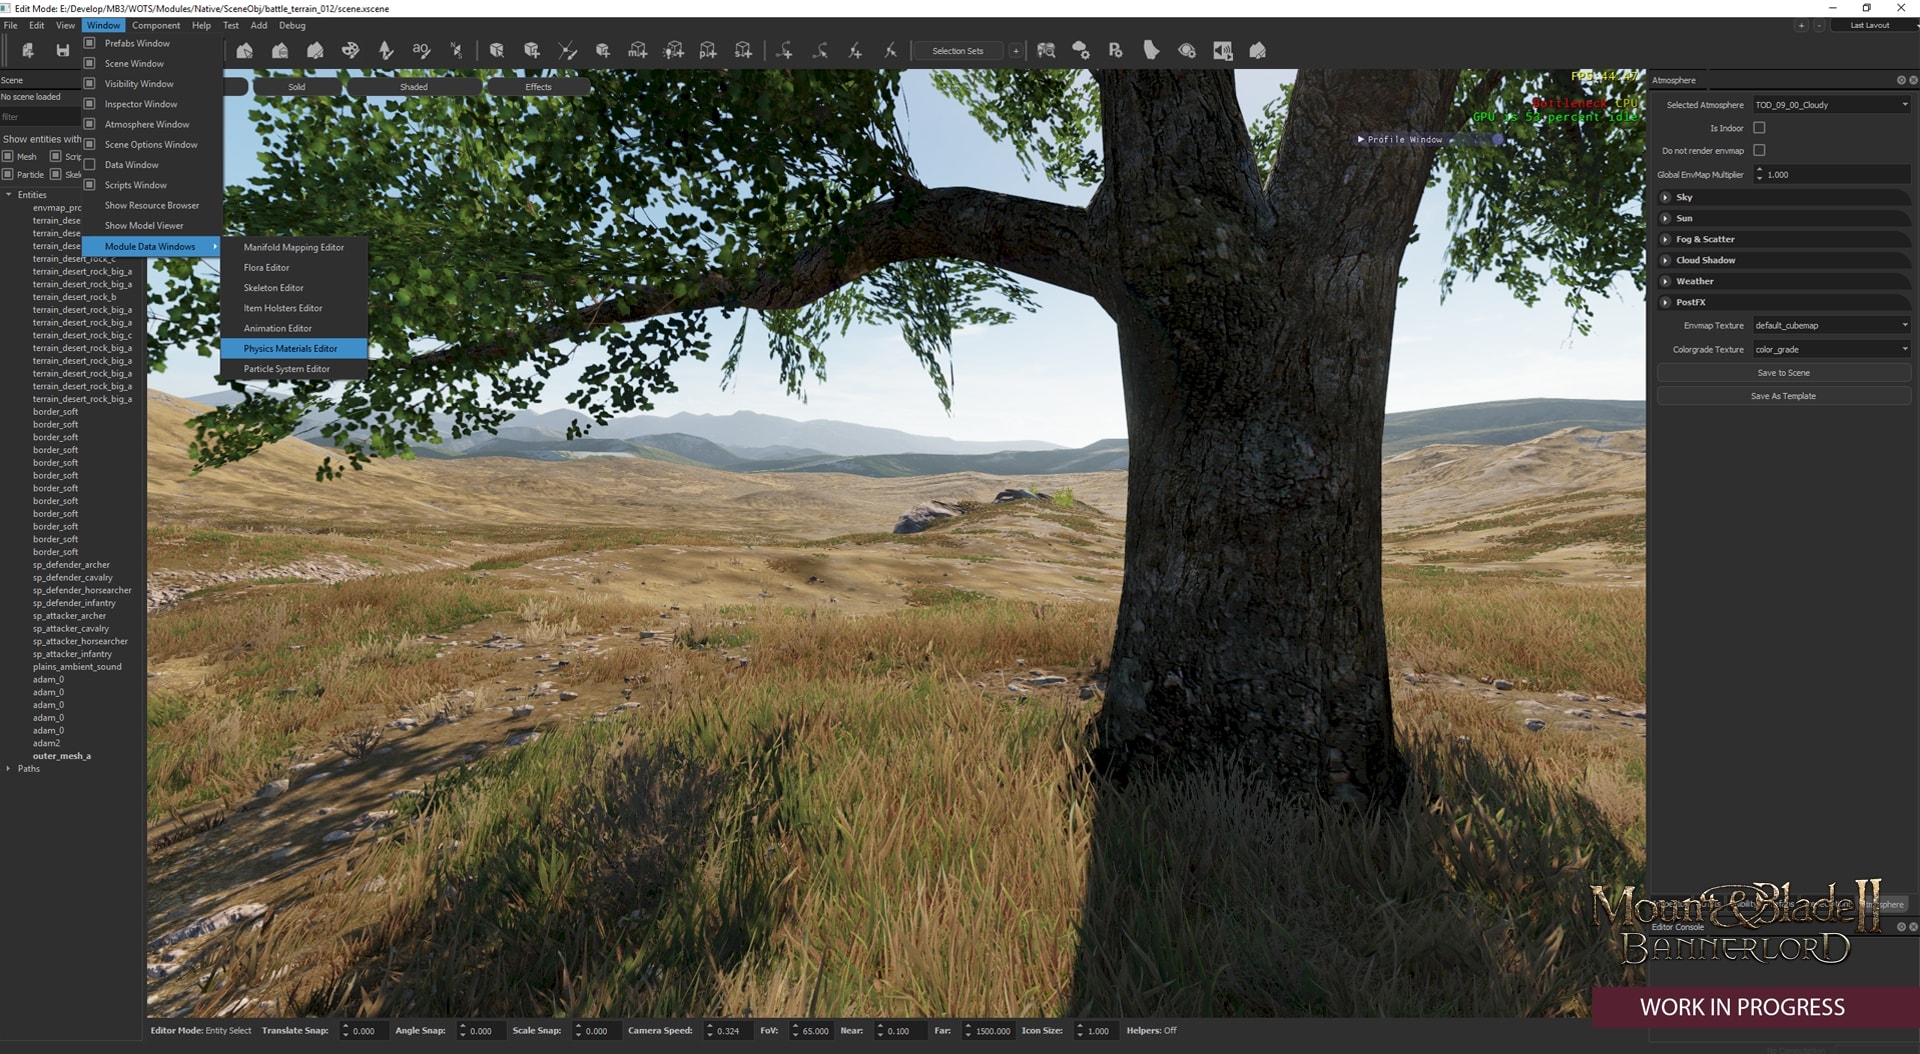1920x1054 pixels.
Task: Open the Selected Atmosphere dropdown
Action: (1831, 105)
